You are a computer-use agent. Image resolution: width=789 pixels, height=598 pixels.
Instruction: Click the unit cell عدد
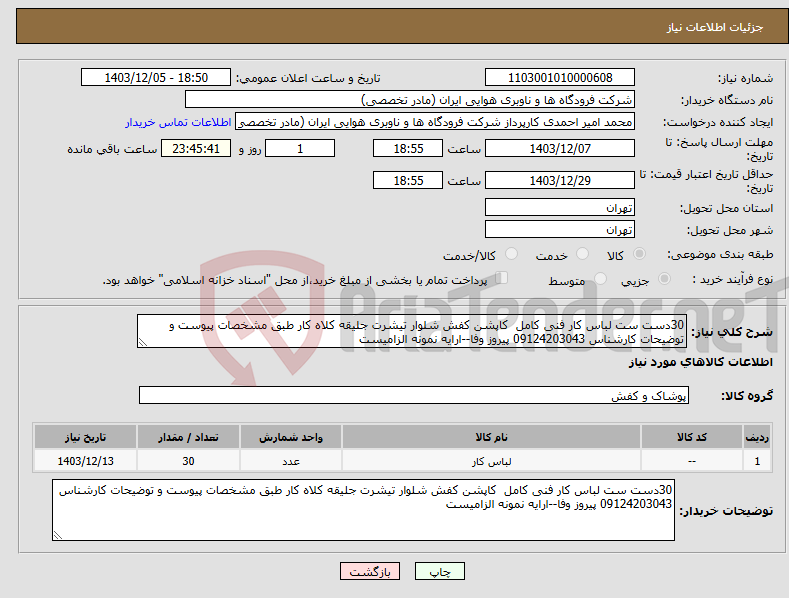tap(291, 461)
